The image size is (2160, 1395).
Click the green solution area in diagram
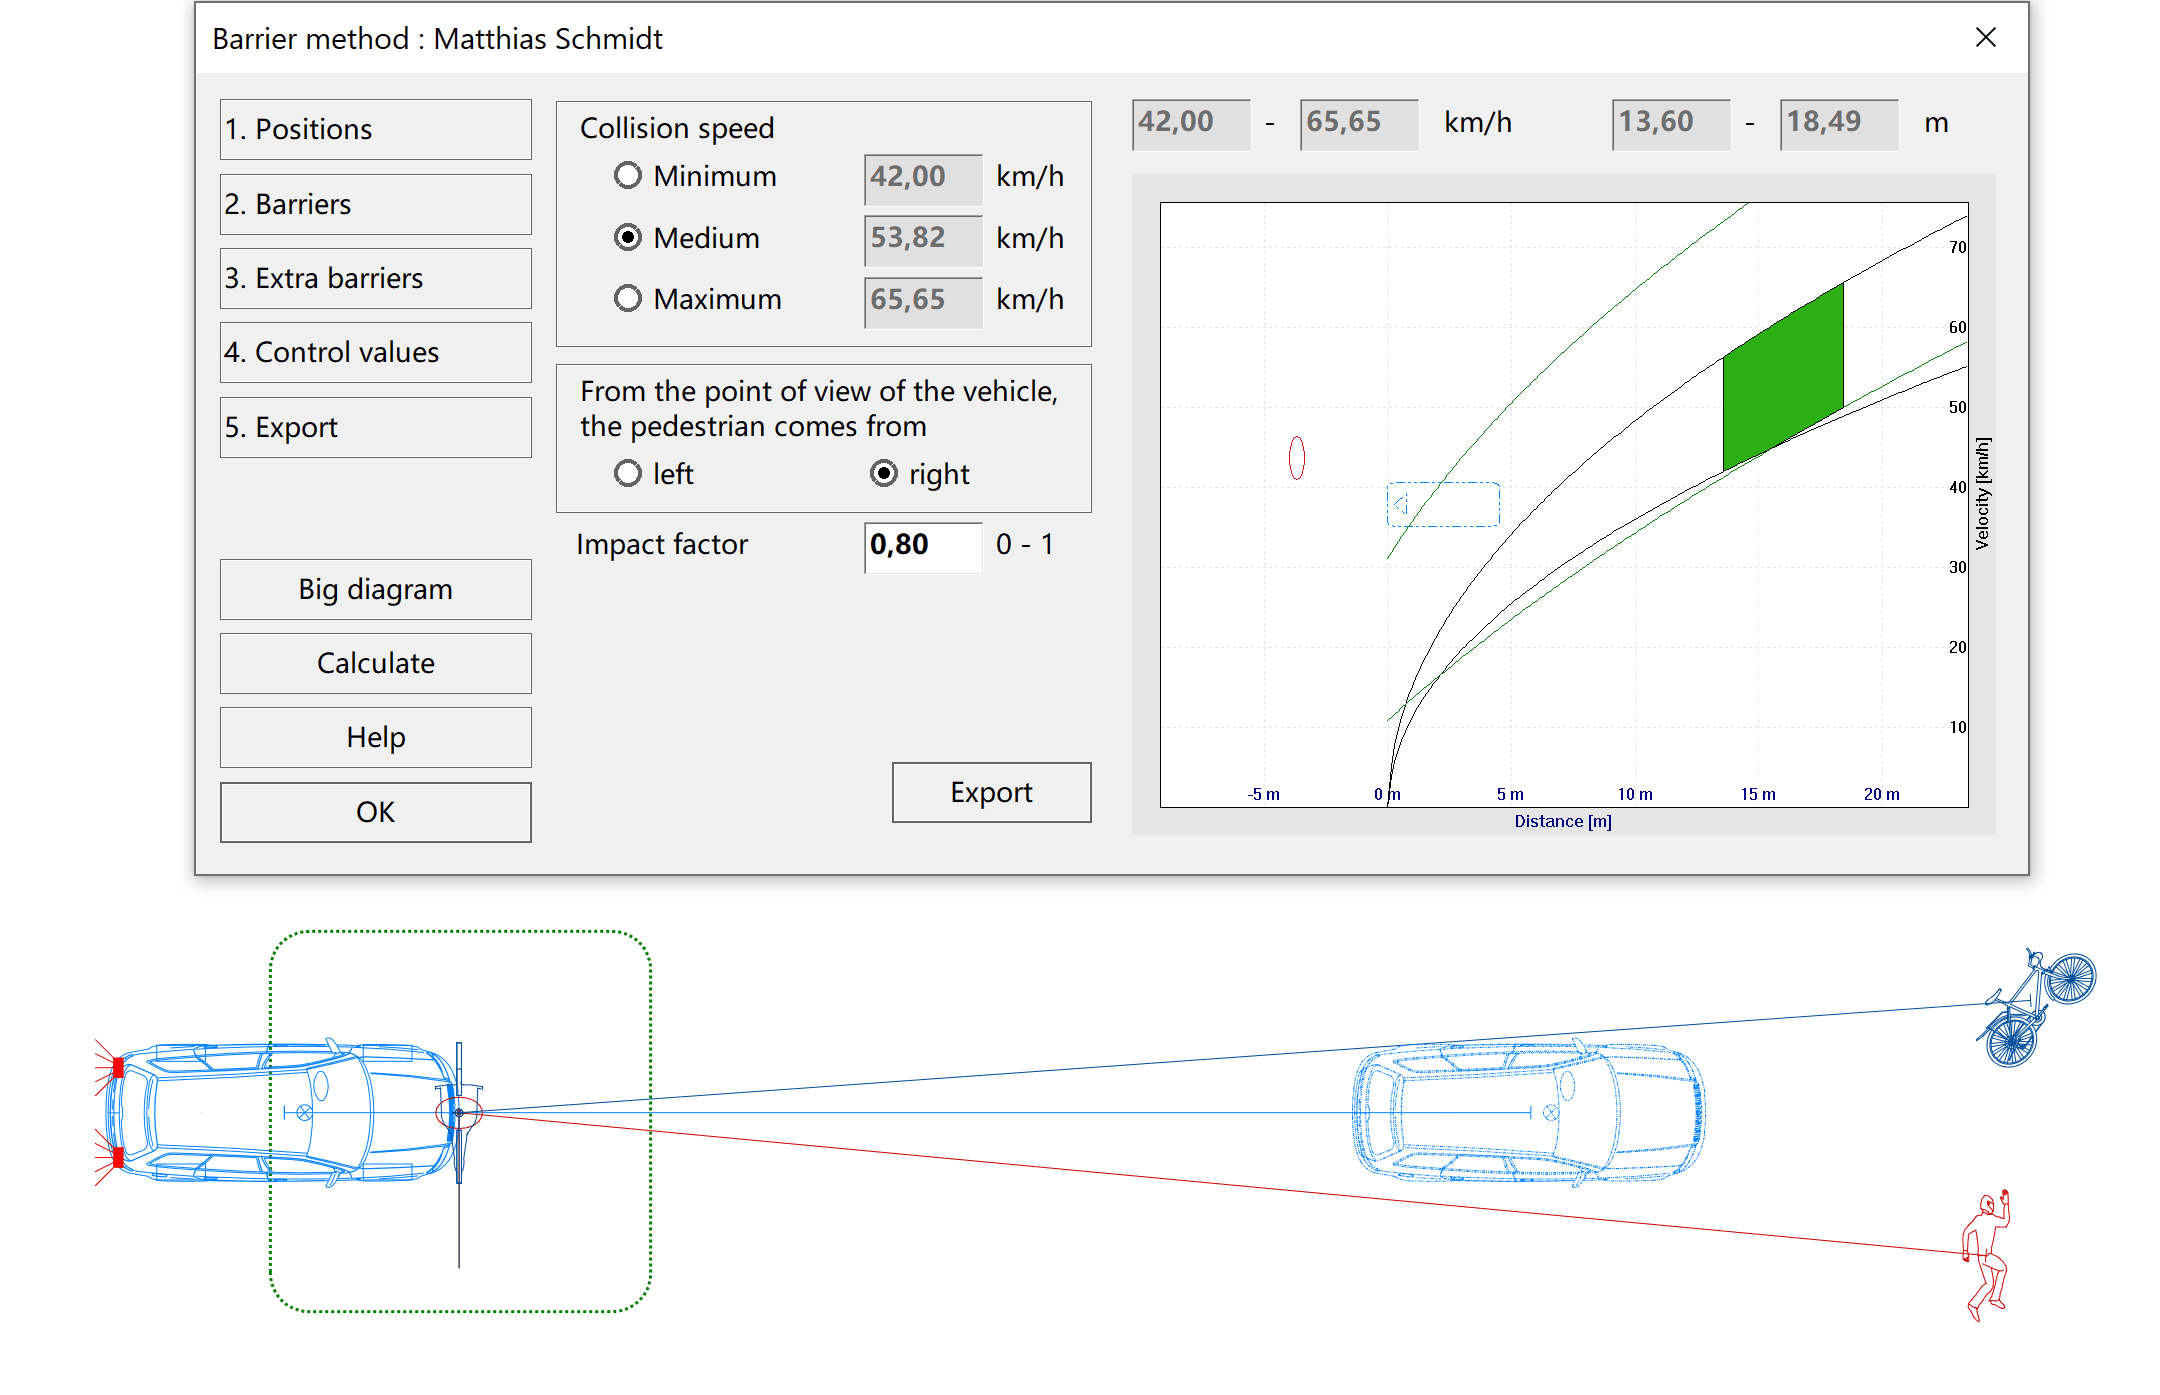1782,378
